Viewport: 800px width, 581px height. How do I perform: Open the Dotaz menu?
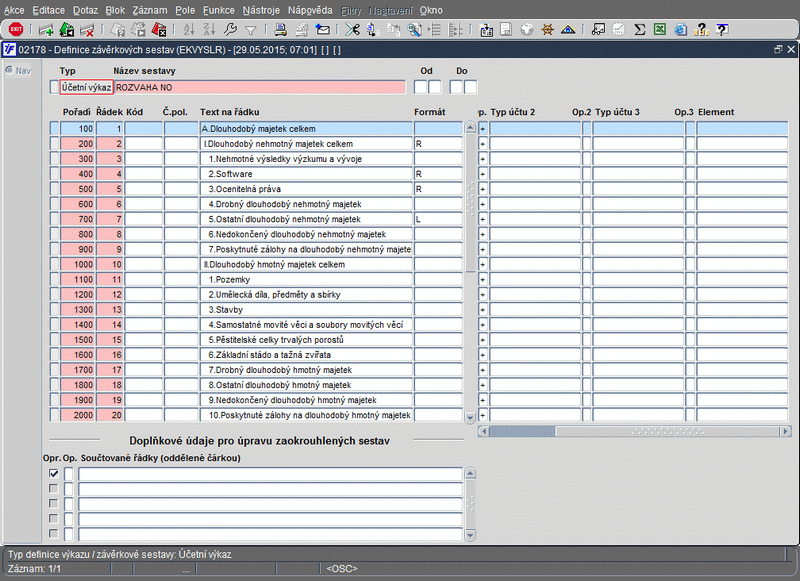(85, 10)
